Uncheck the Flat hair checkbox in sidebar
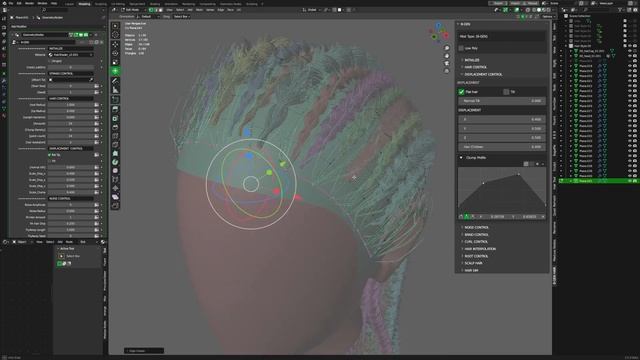The height and width of the screenshot is (360, 640). pos(461,92)
